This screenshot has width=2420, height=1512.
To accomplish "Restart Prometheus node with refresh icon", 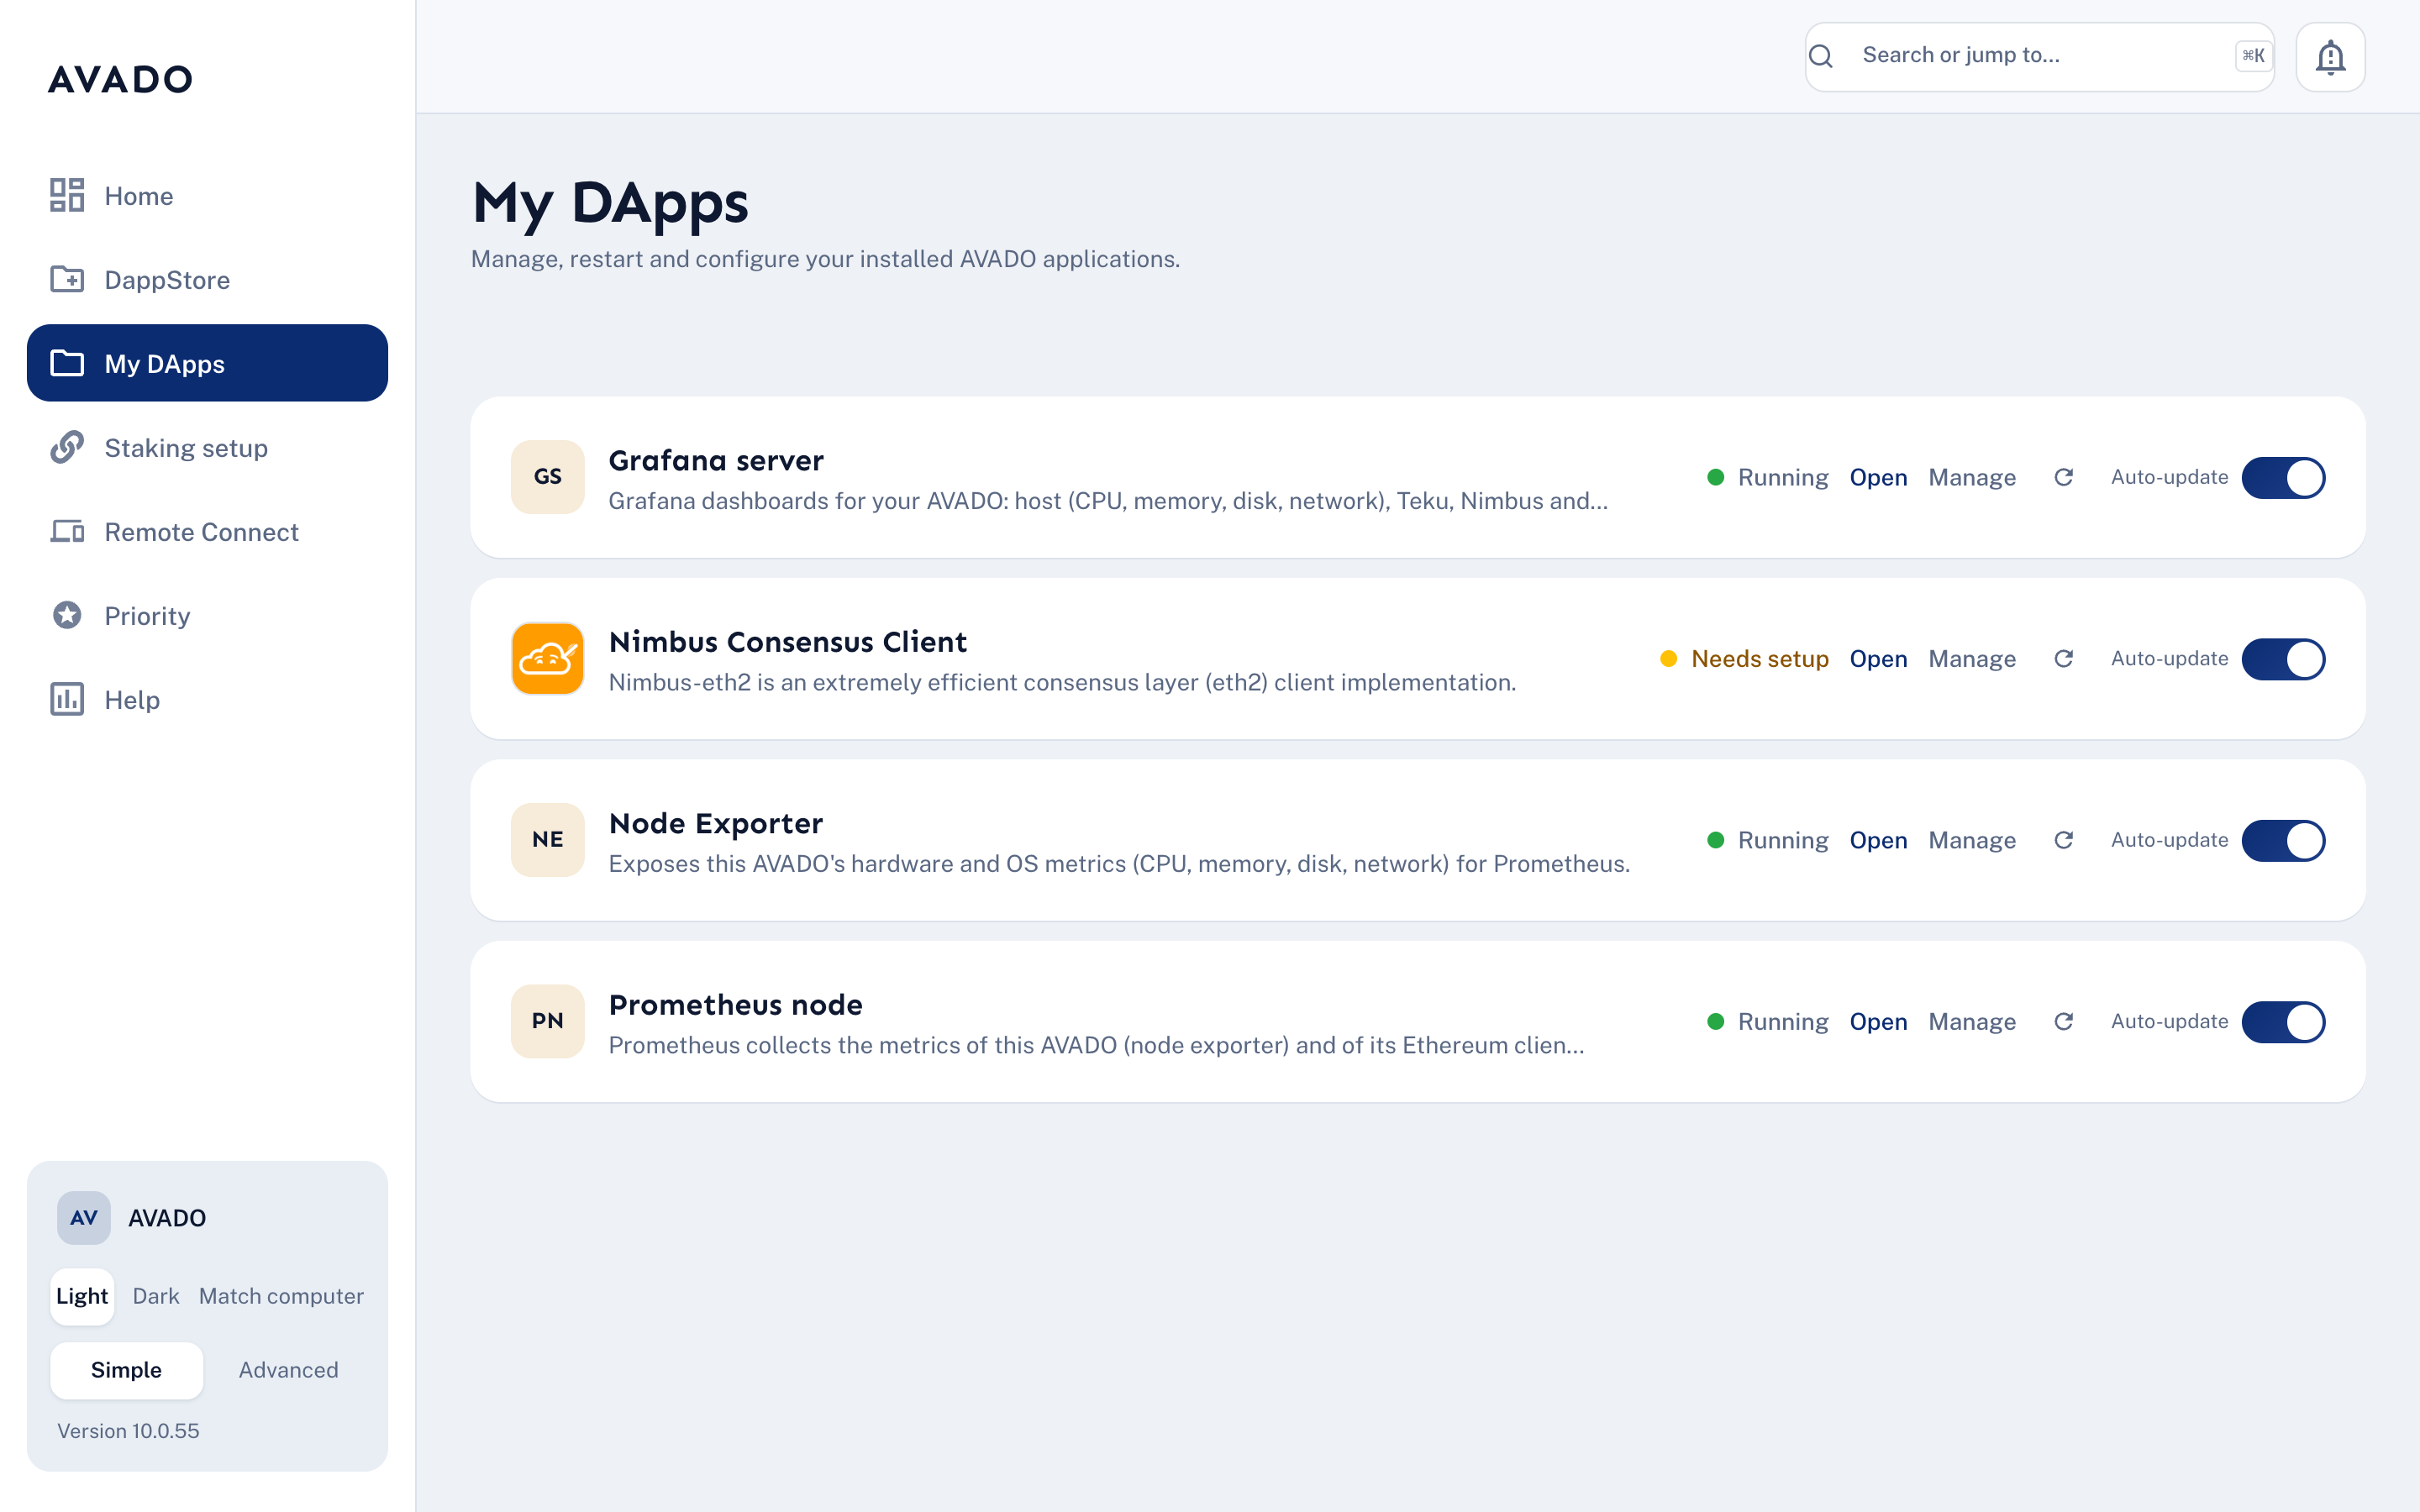I will click(x=2063, y=1022).
